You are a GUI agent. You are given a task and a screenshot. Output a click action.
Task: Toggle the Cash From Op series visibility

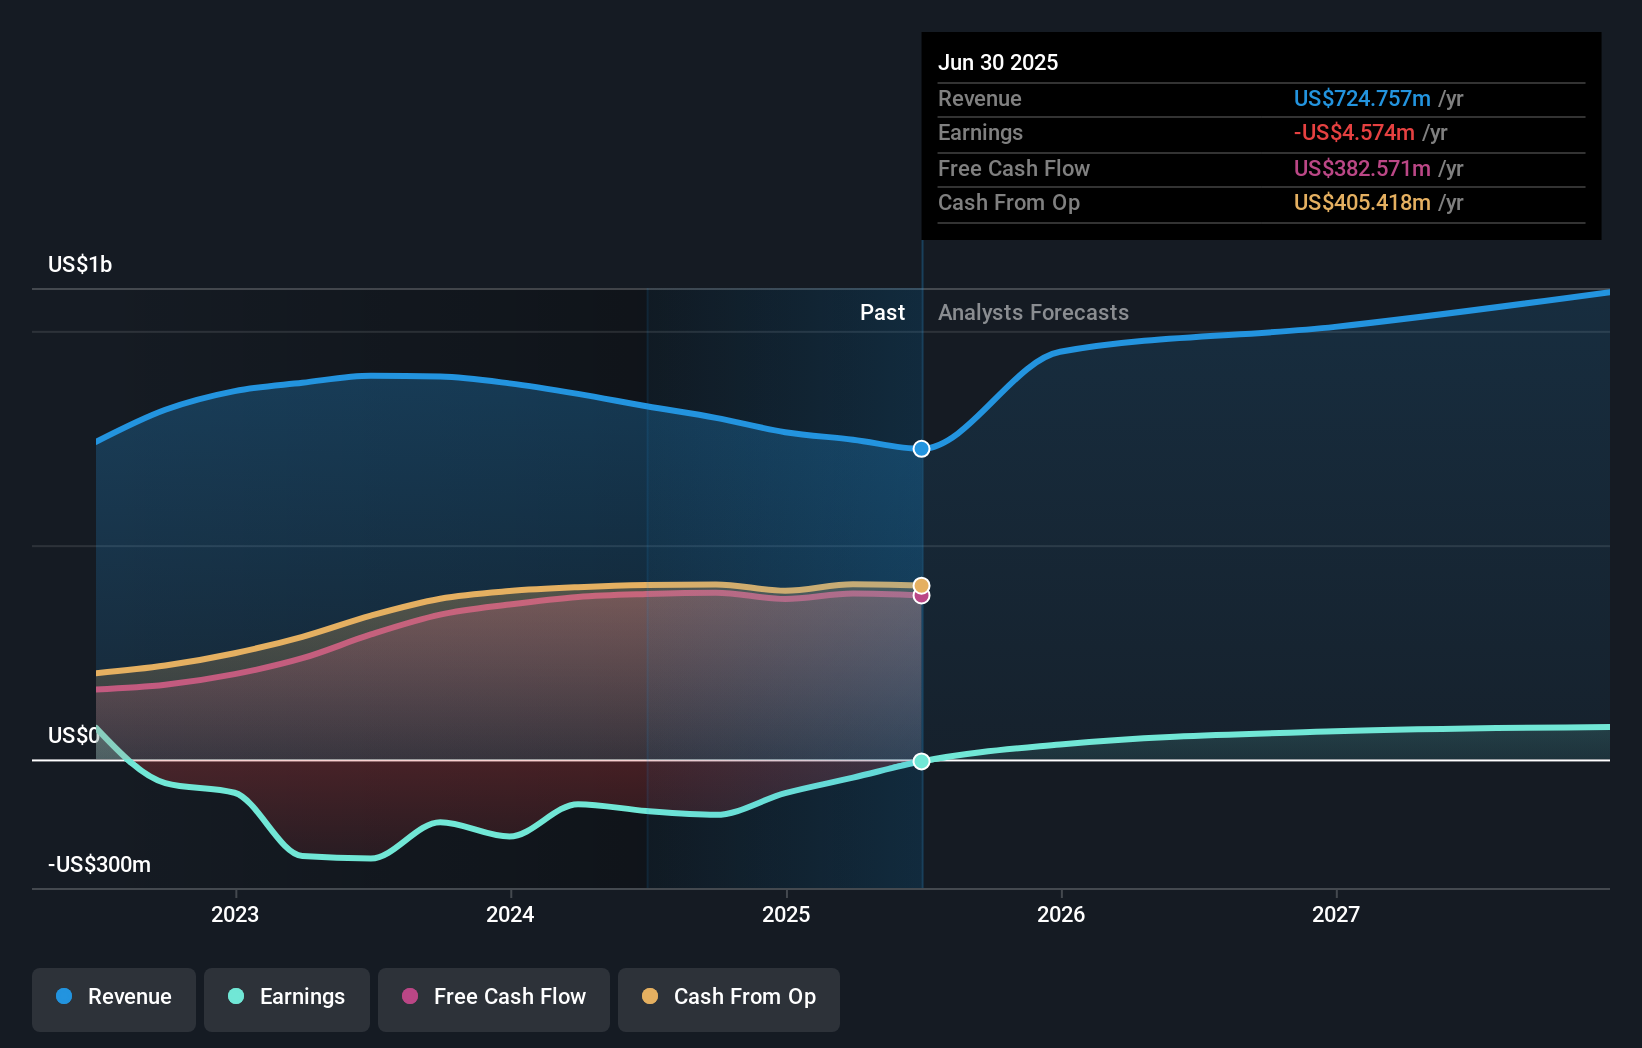728,999
